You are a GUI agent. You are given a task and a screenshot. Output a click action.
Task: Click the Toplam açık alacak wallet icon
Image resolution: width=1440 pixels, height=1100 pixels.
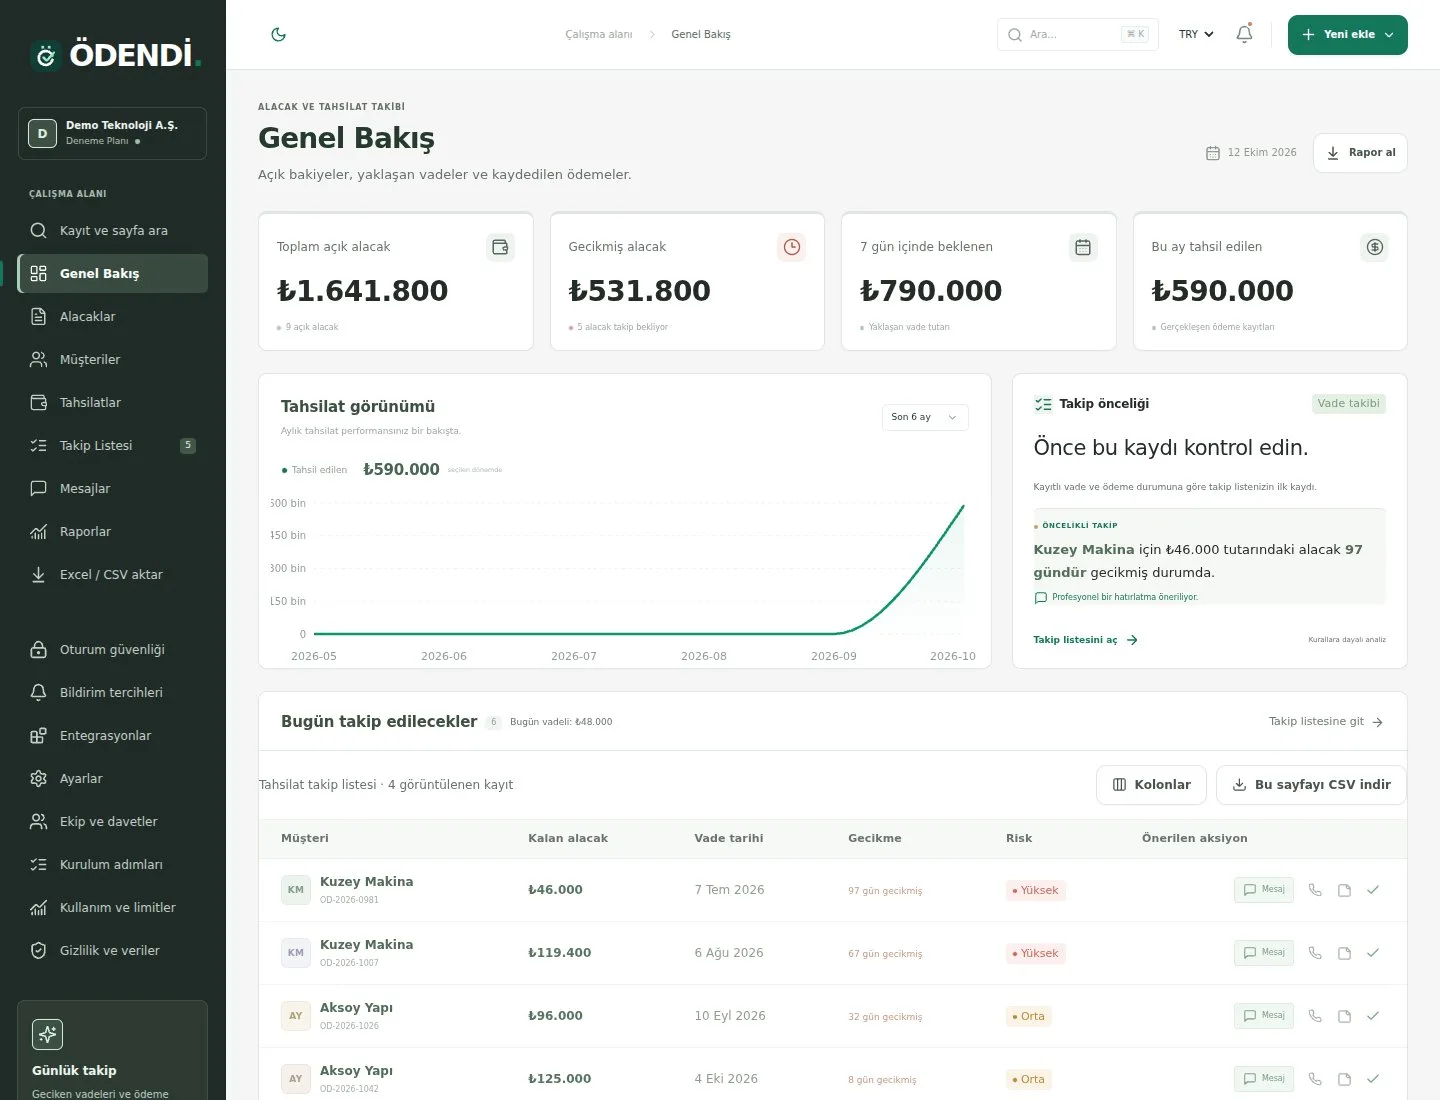coord(500,247)
